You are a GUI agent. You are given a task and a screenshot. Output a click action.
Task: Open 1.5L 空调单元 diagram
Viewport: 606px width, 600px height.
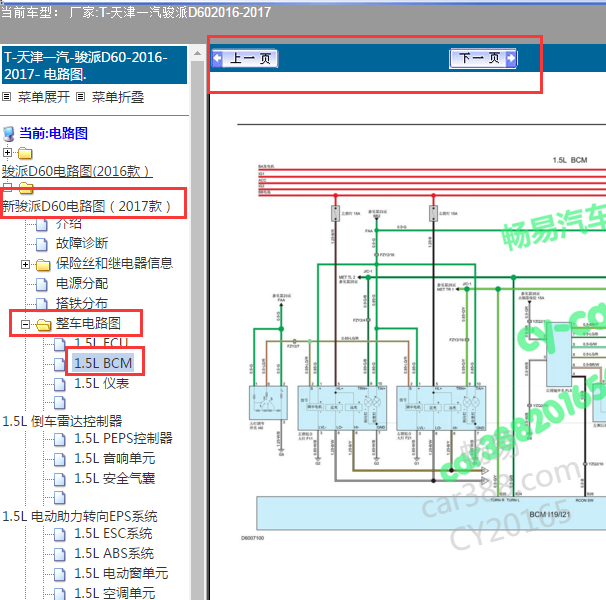click(115, 593)
